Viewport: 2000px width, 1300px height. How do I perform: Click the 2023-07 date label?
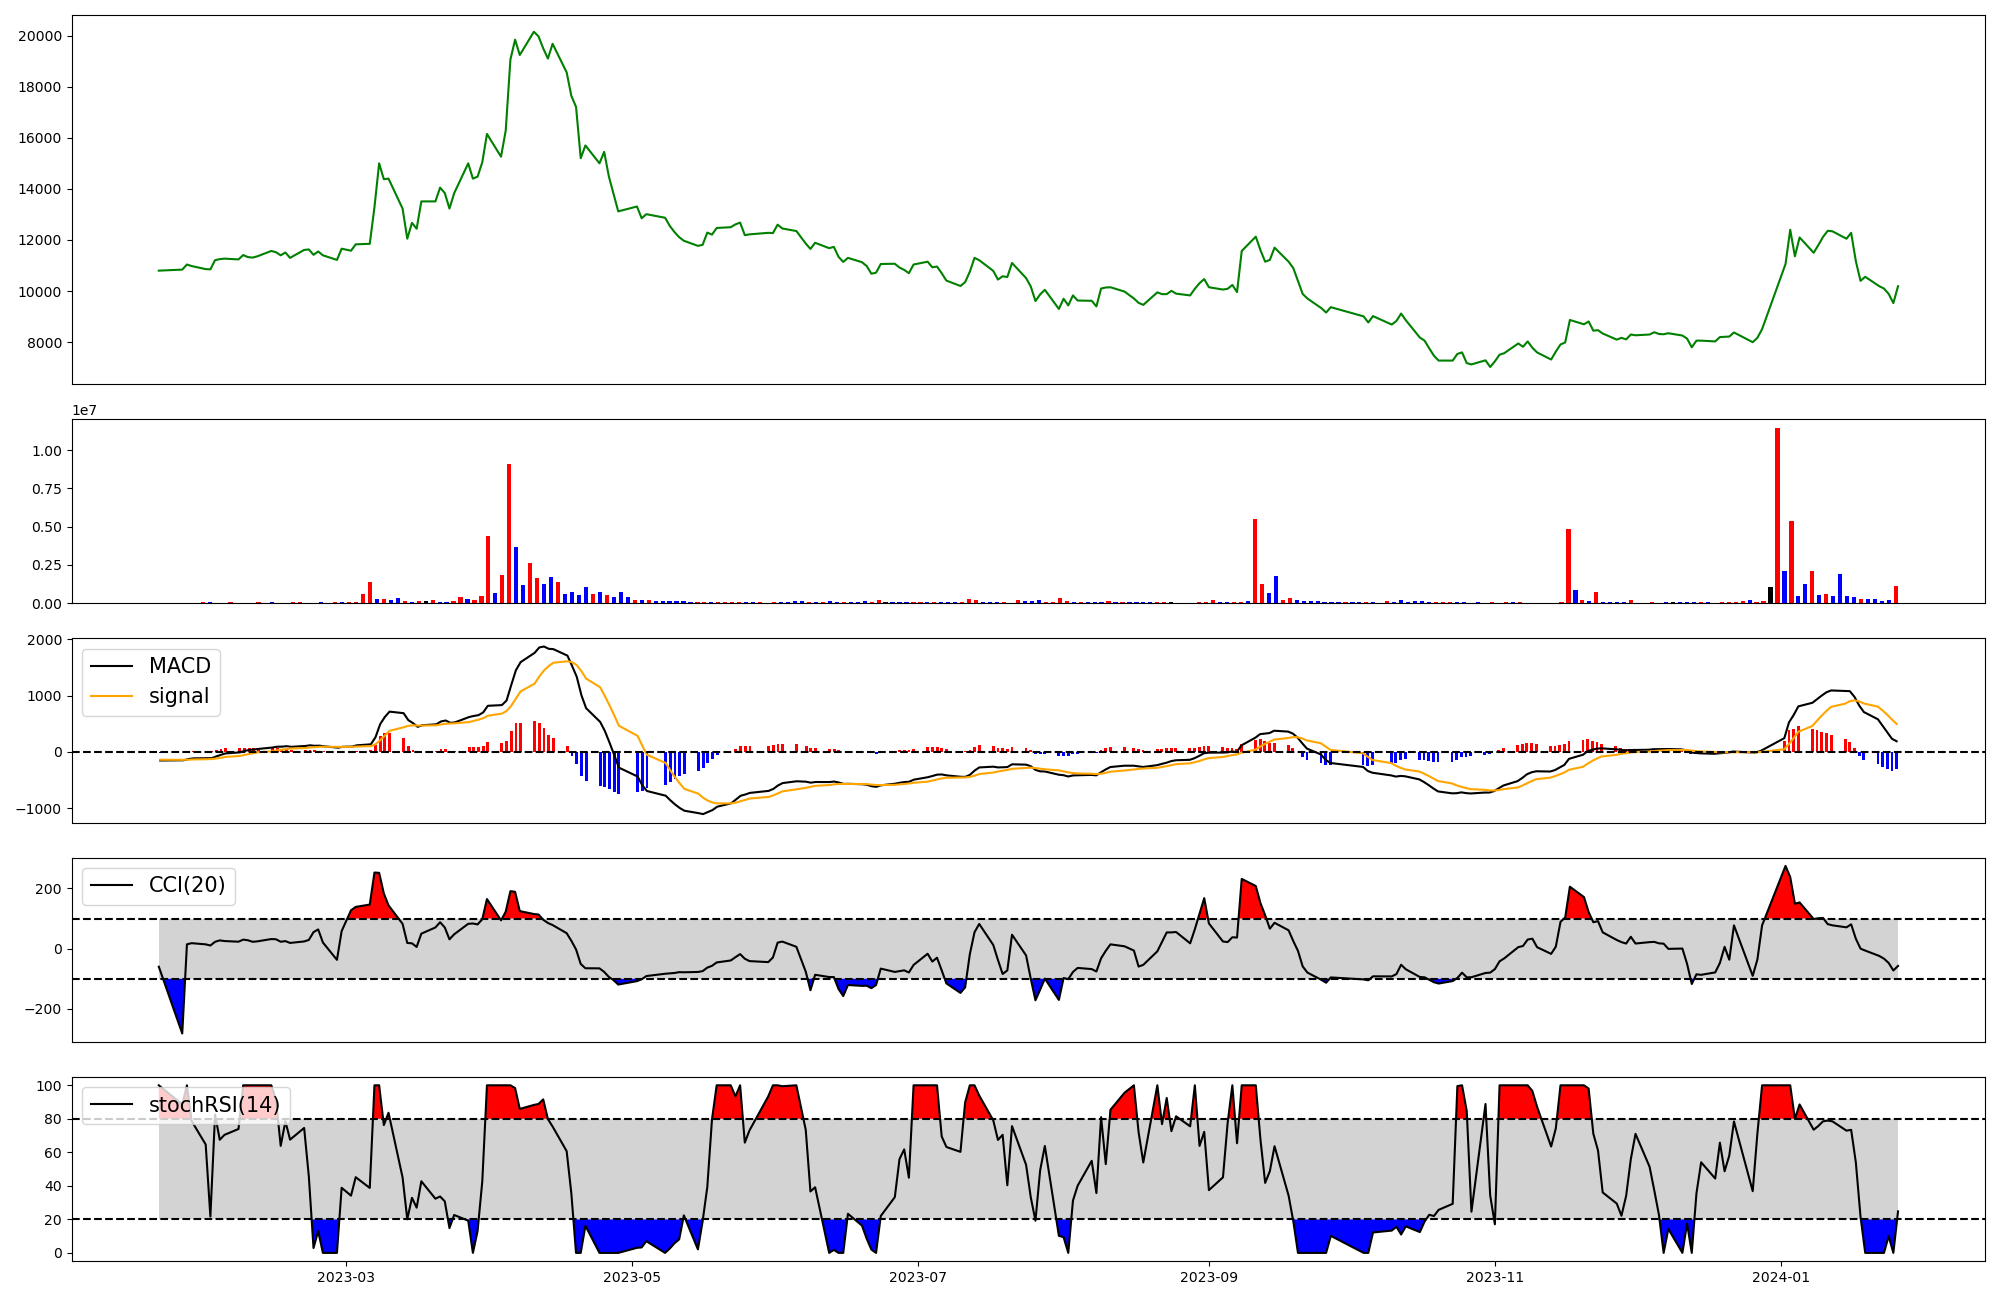pyautogui.click(x=918, y=1277)
